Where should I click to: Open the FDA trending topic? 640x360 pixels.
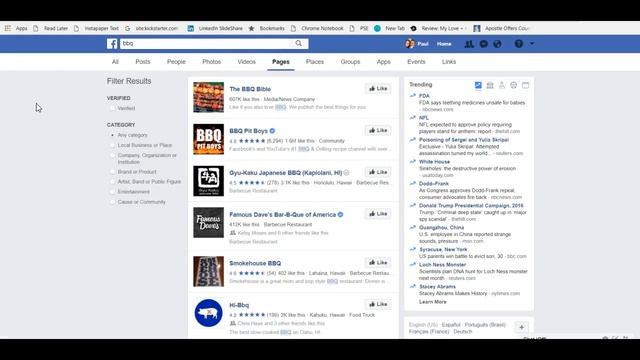coord(424,96)
